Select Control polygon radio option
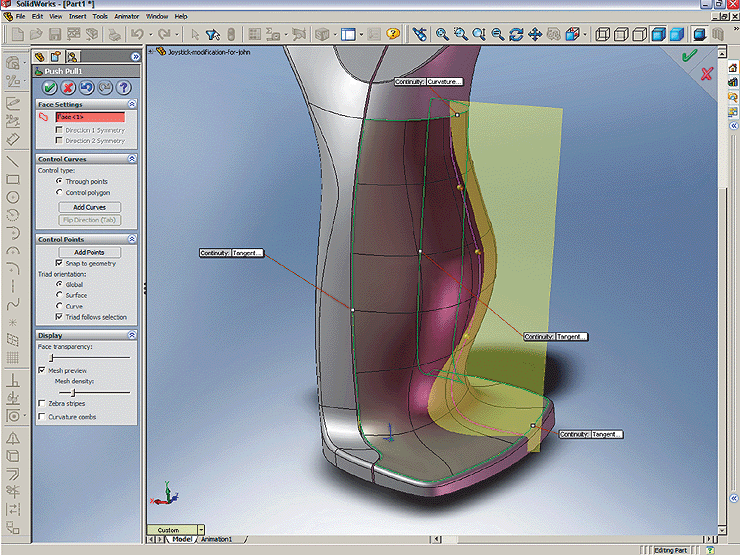Screen dimensions: 740x555 59,193
